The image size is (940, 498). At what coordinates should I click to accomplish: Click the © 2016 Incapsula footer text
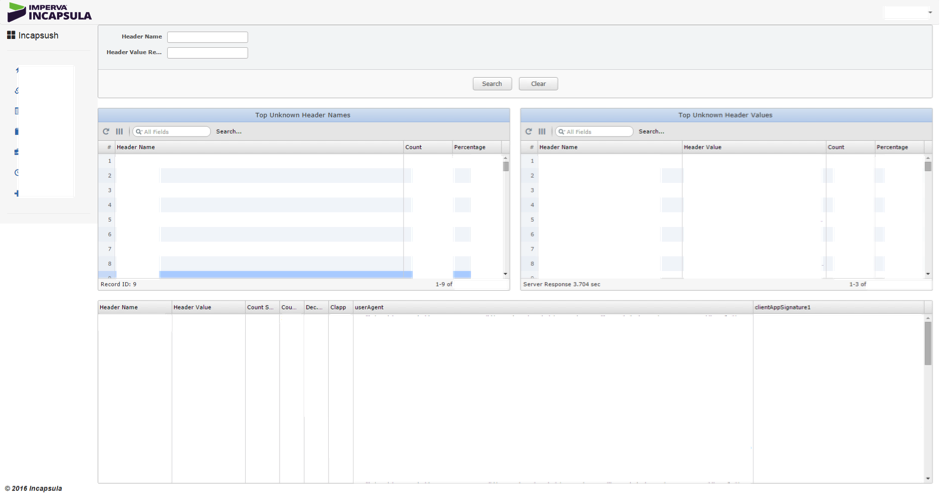(34, 488)
